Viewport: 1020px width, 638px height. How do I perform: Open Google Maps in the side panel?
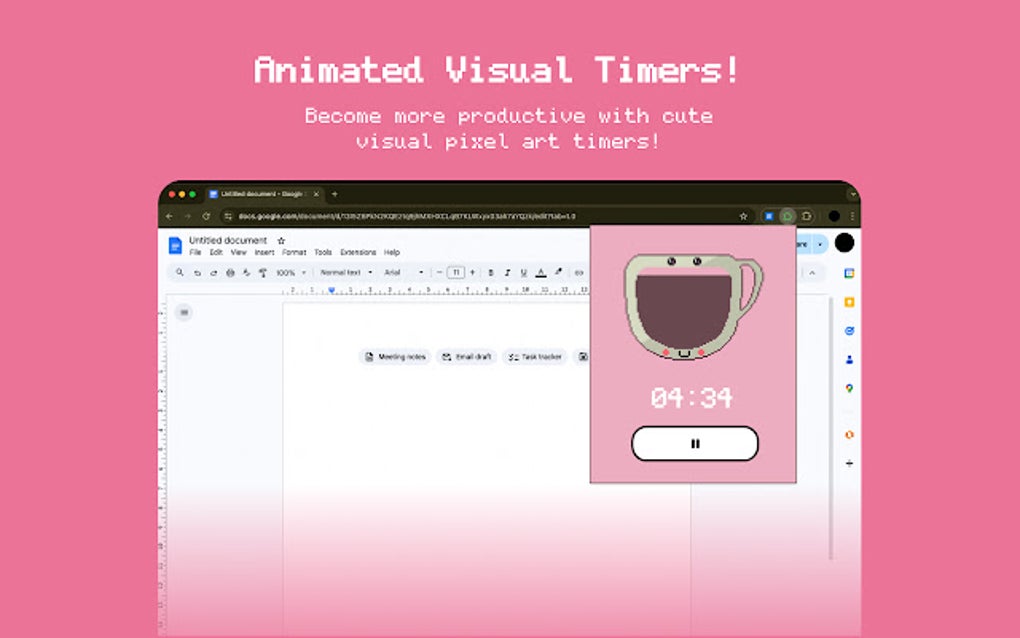pyautogui.click(x=849, y=388)
